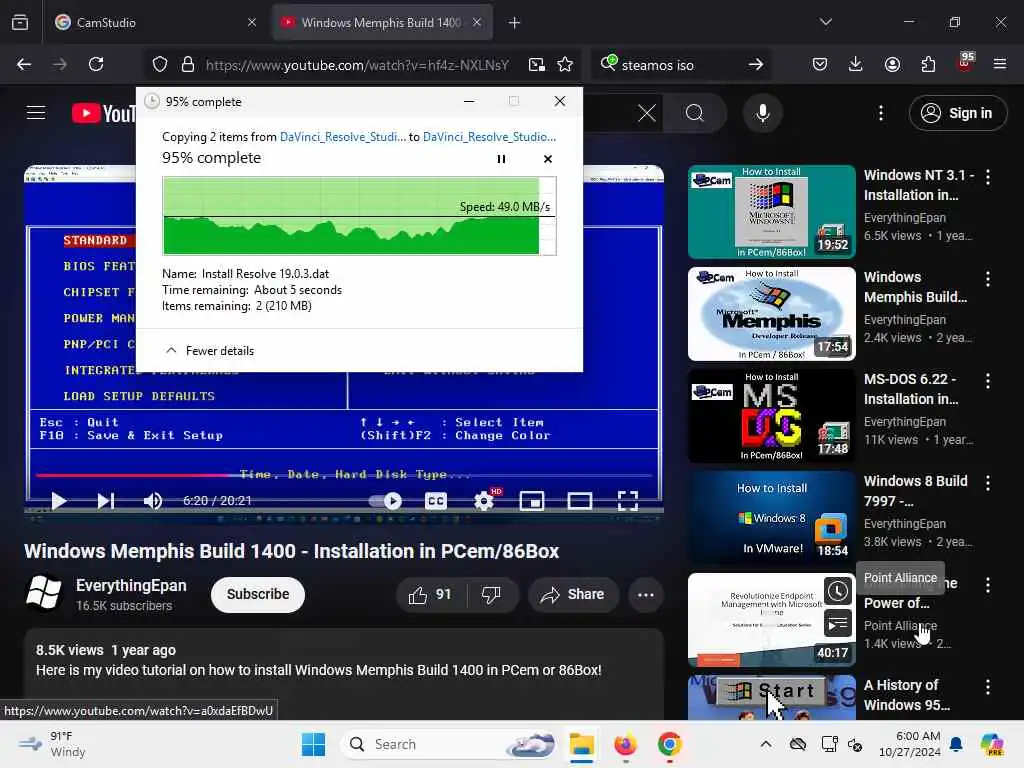Screen dimensions: 1024x768
Task: Enter fullscreen video mode
Action: [x=628, y=501]
